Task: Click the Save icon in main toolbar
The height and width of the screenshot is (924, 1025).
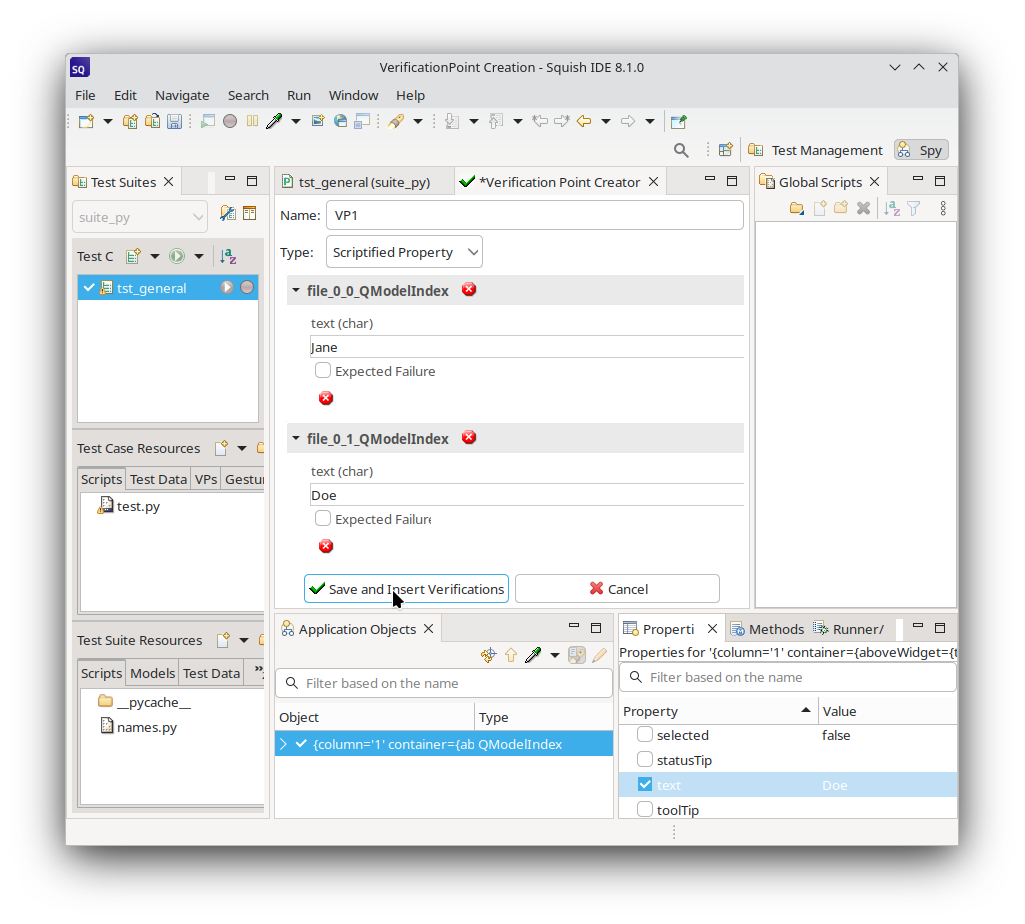Action: coord(174,121)
